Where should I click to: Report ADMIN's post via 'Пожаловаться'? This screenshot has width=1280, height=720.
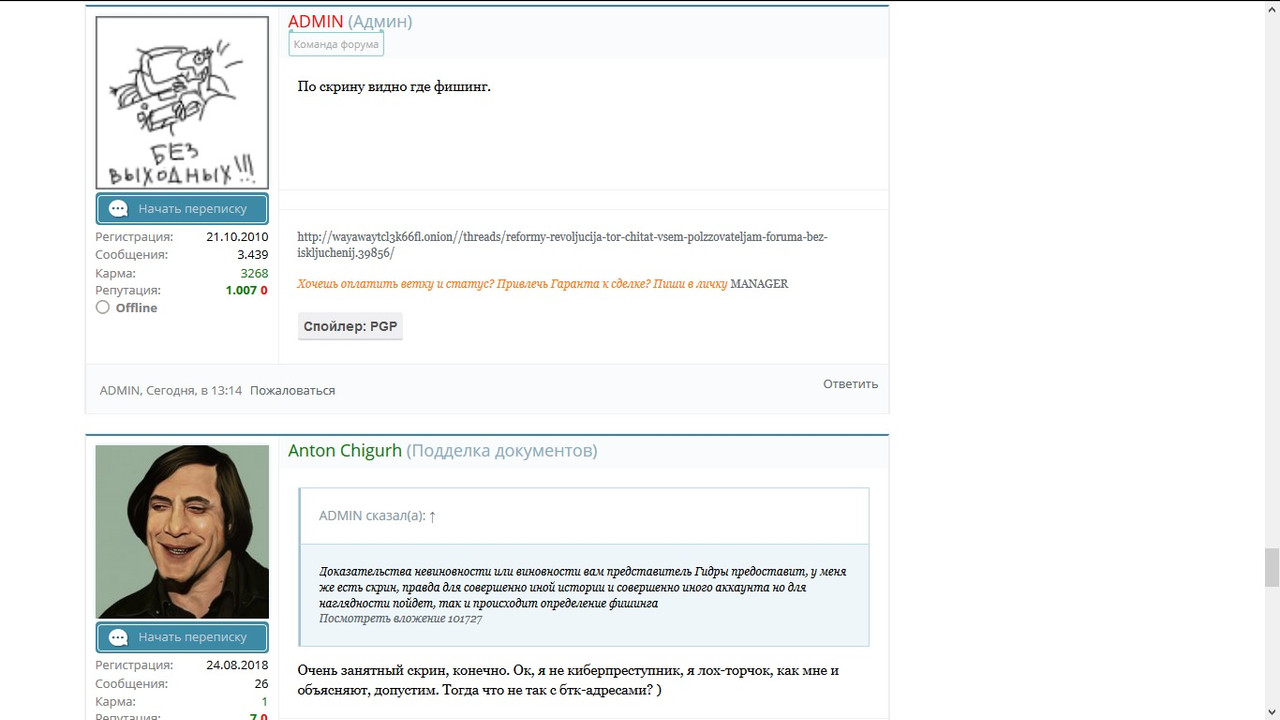(292, 390)
